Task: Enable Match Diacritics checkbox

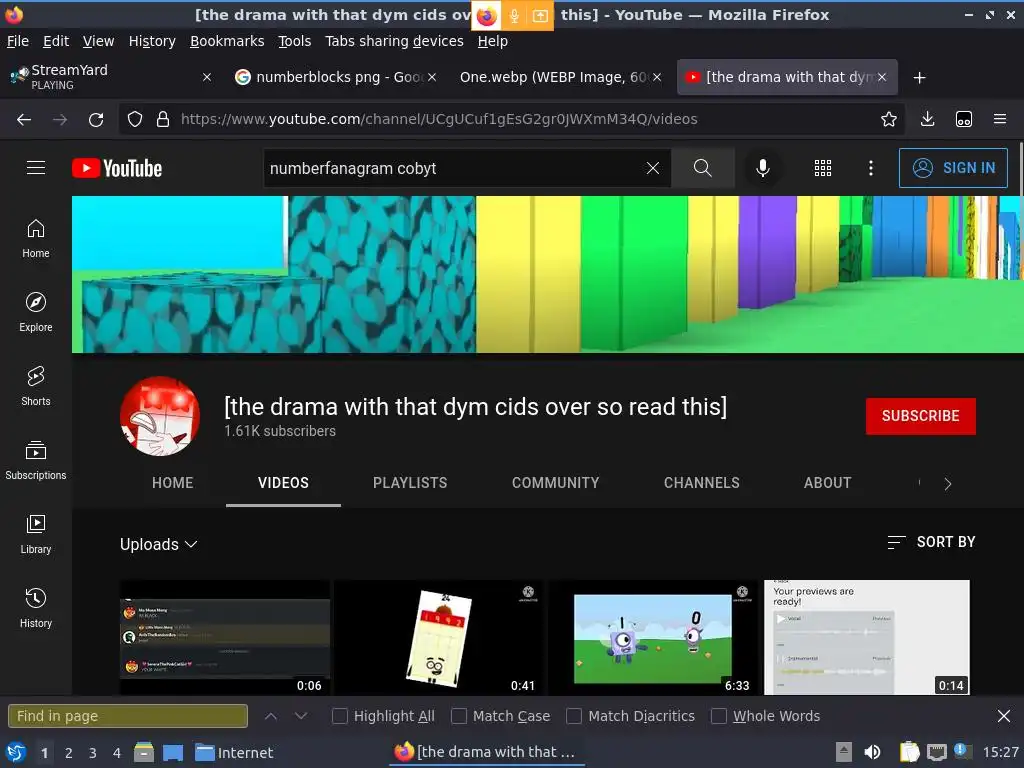Action: pos(574,716)
